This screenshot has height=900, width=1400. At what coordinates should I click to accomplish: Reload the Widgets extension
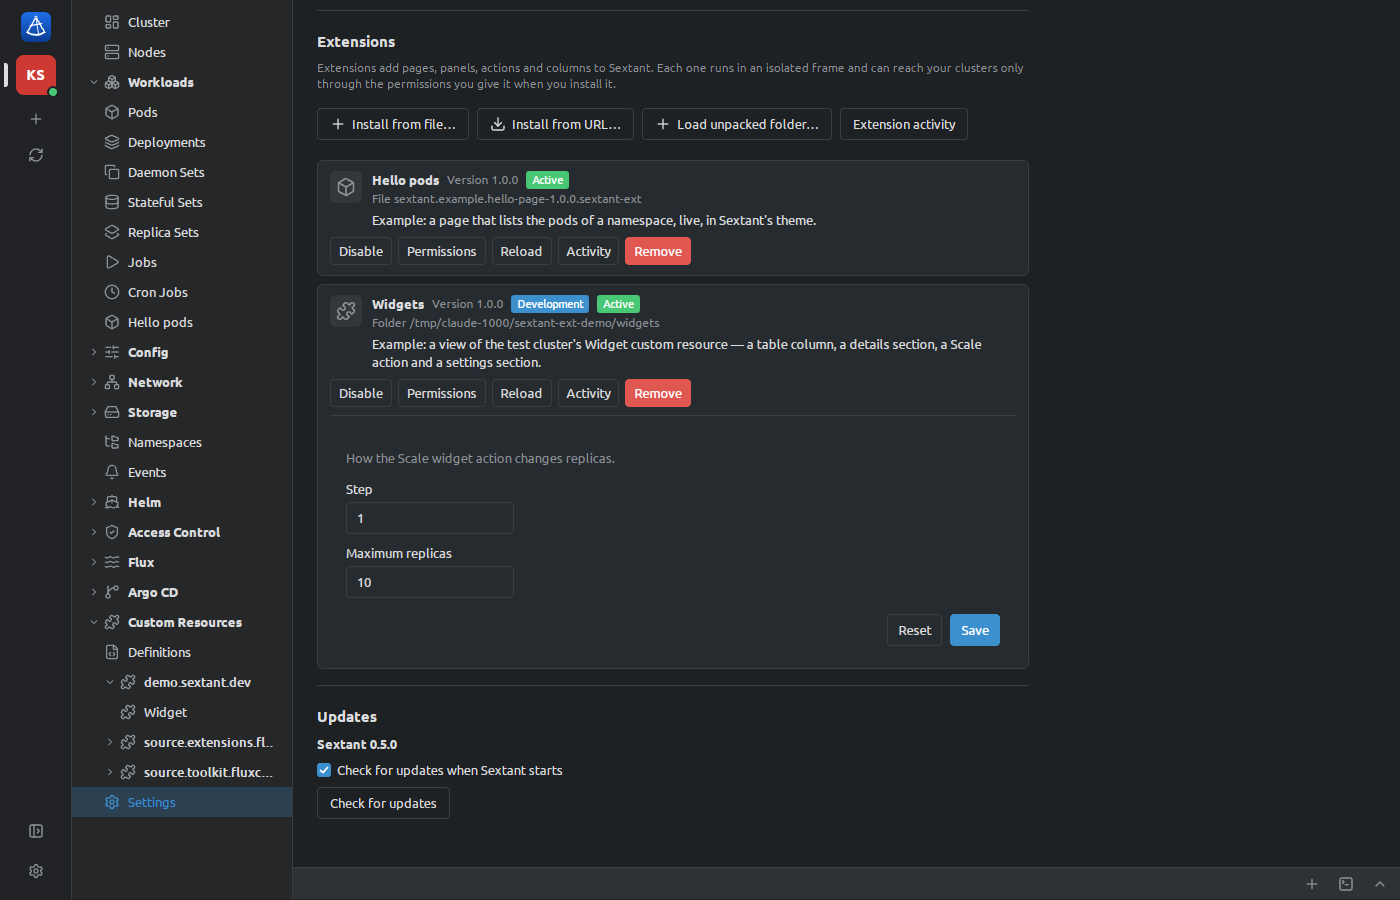point(521,393)
